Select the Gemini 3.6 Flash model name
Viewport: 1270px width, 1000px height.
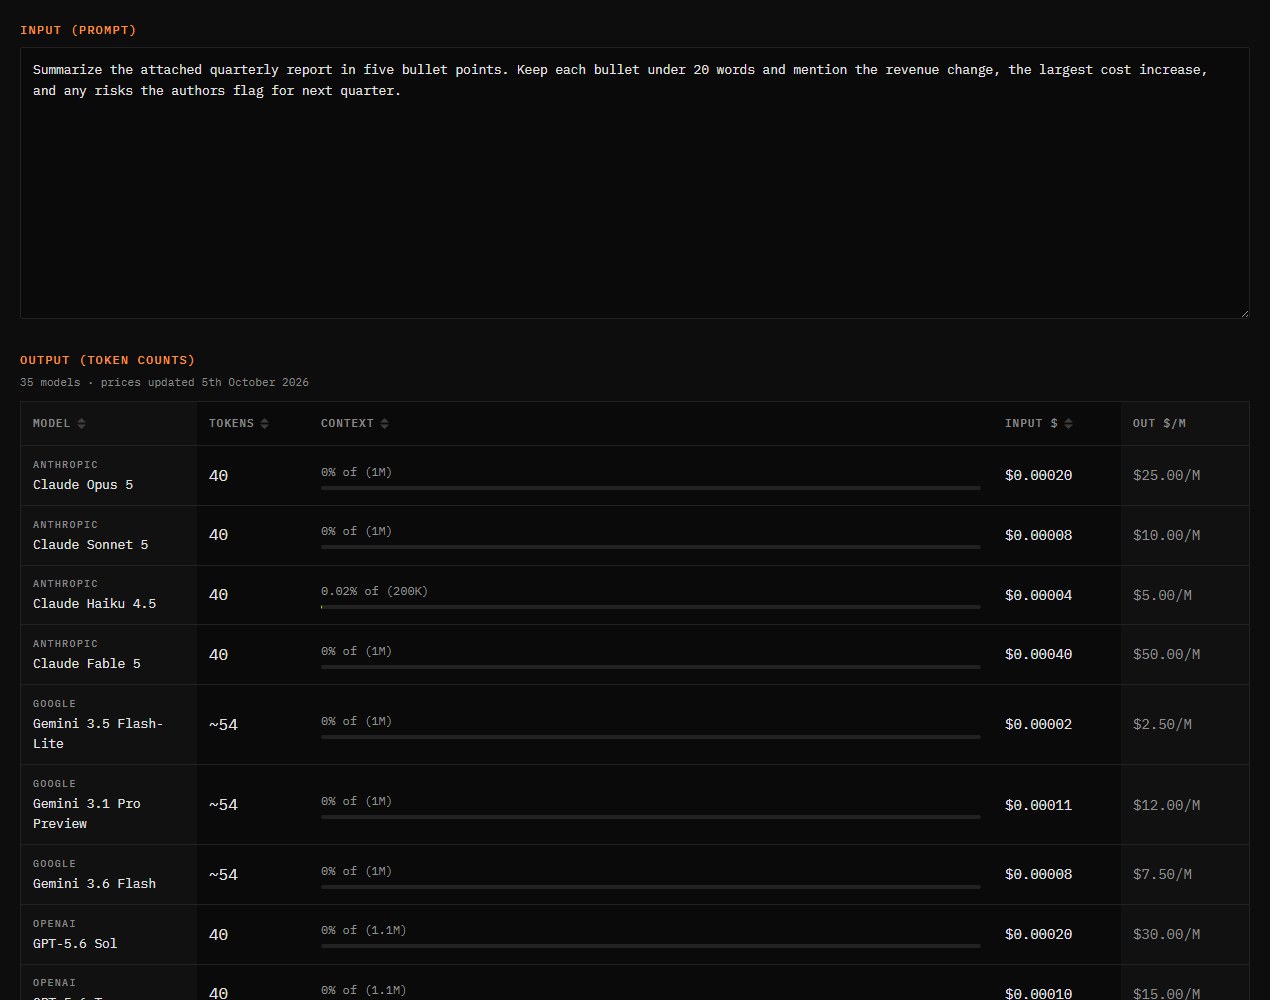94,884
